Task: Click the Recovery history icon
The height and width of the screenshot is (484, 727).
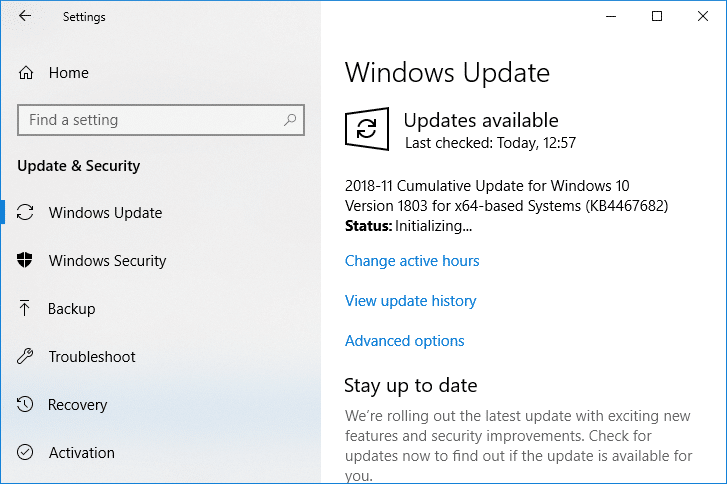Action: coord(26,405)
